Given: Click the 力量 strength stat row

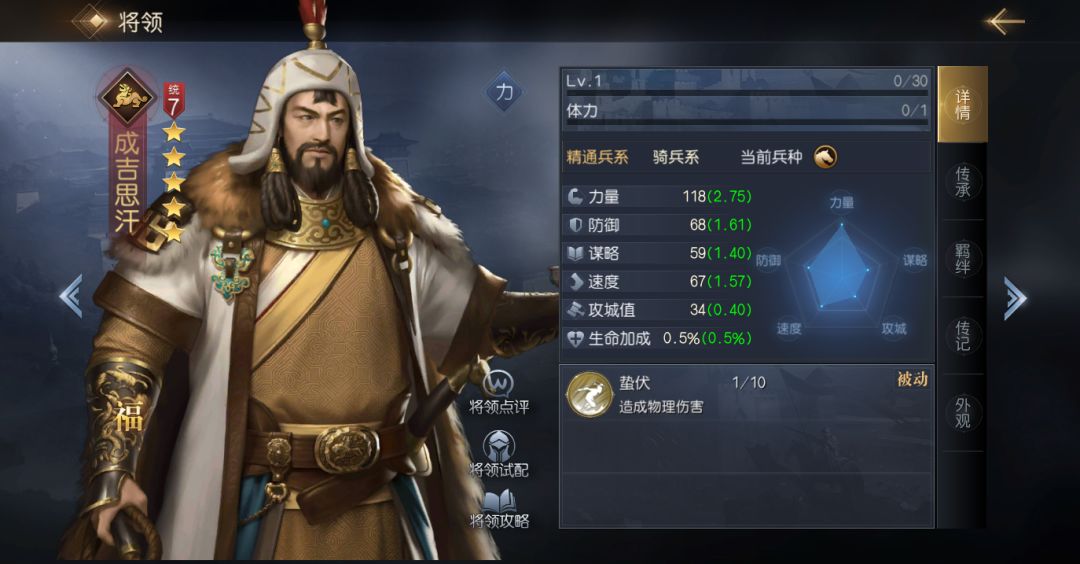Looking at the screenshot, I should coord(659,197).
